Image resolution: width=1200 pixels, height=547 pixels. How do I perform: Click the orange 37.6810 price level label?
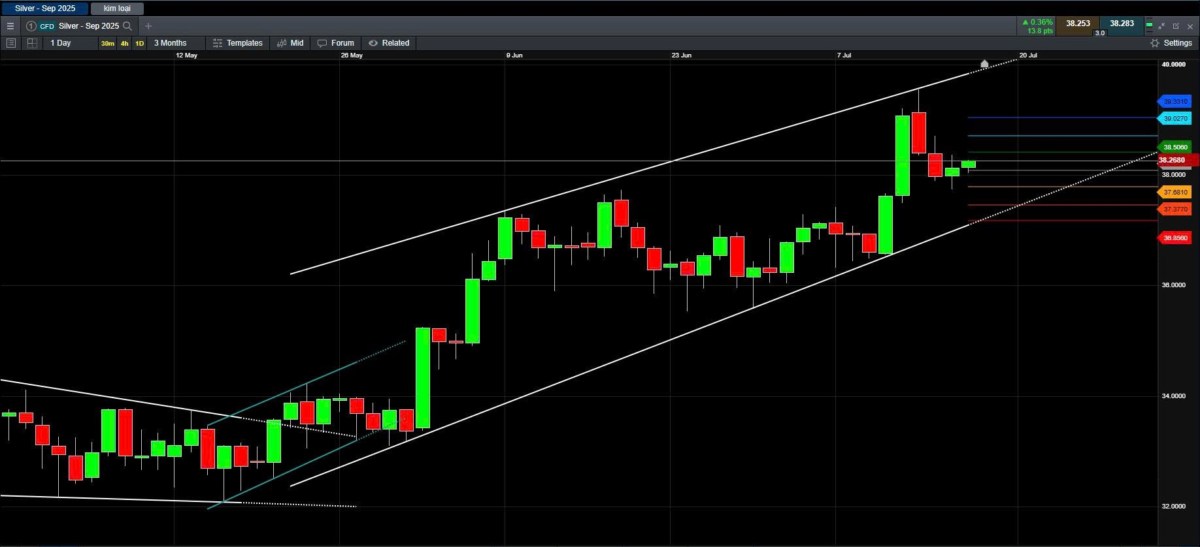1174,191
